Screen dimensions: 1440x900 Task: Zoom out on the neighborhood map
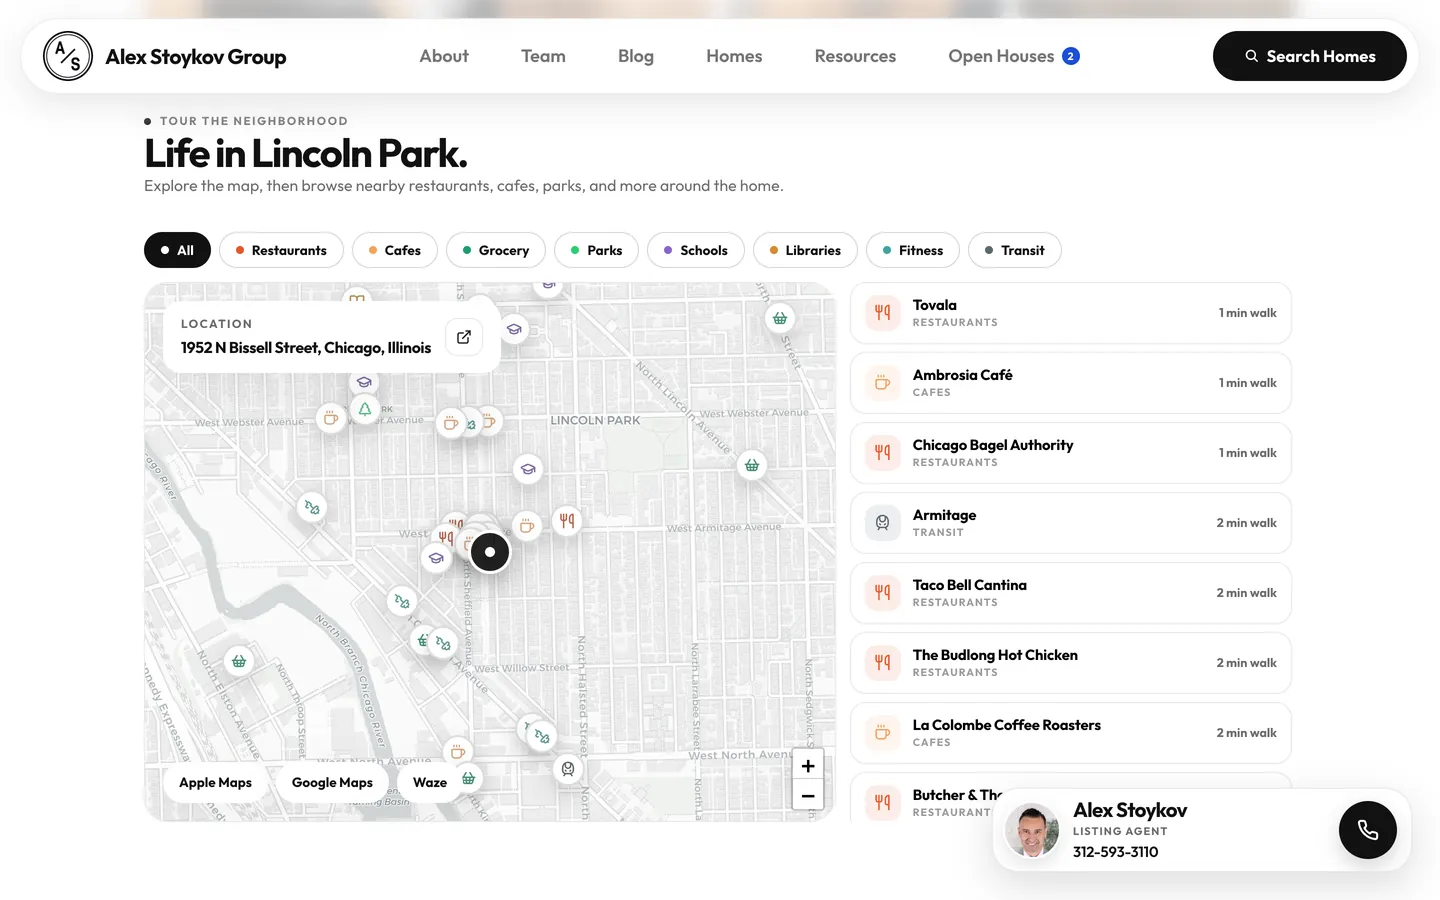[x=808, y=796]
